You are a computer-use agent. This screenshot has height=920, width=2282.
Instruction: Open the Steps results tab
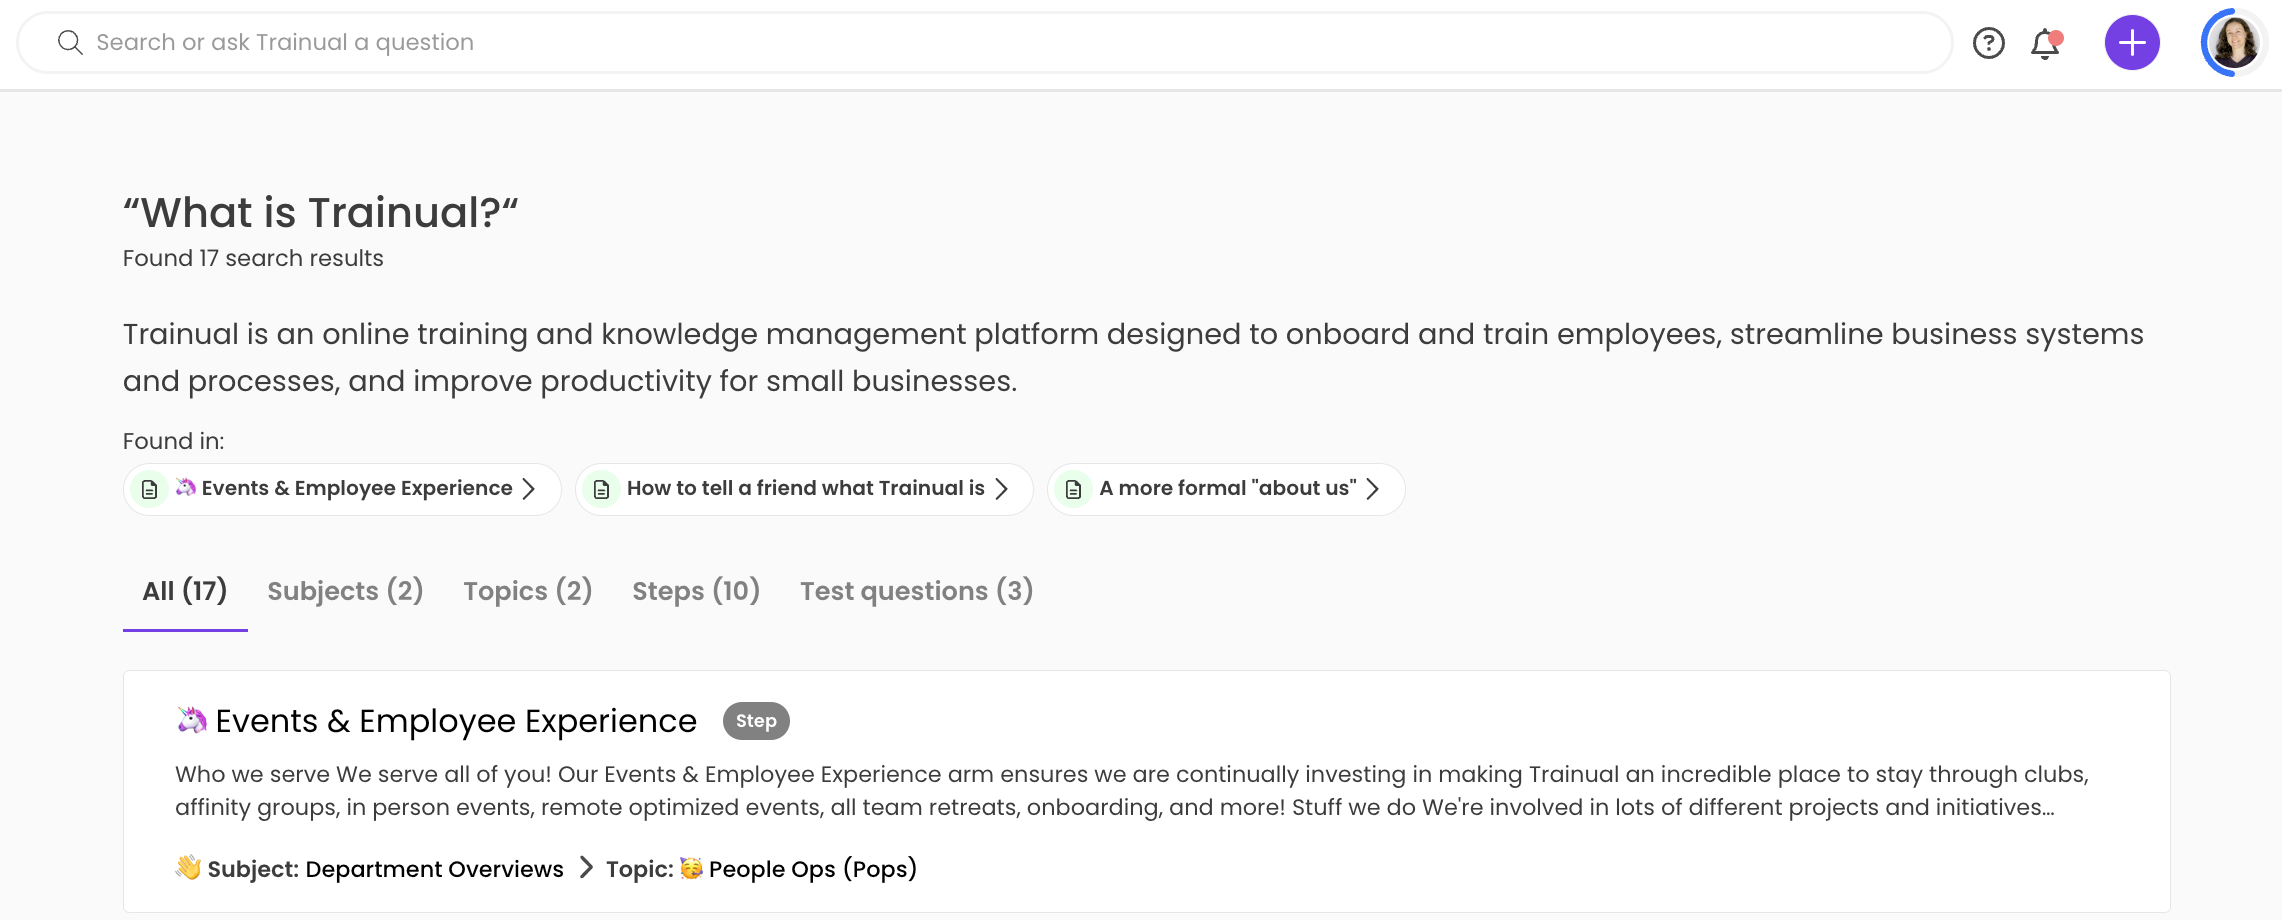(x=696, y=591)
